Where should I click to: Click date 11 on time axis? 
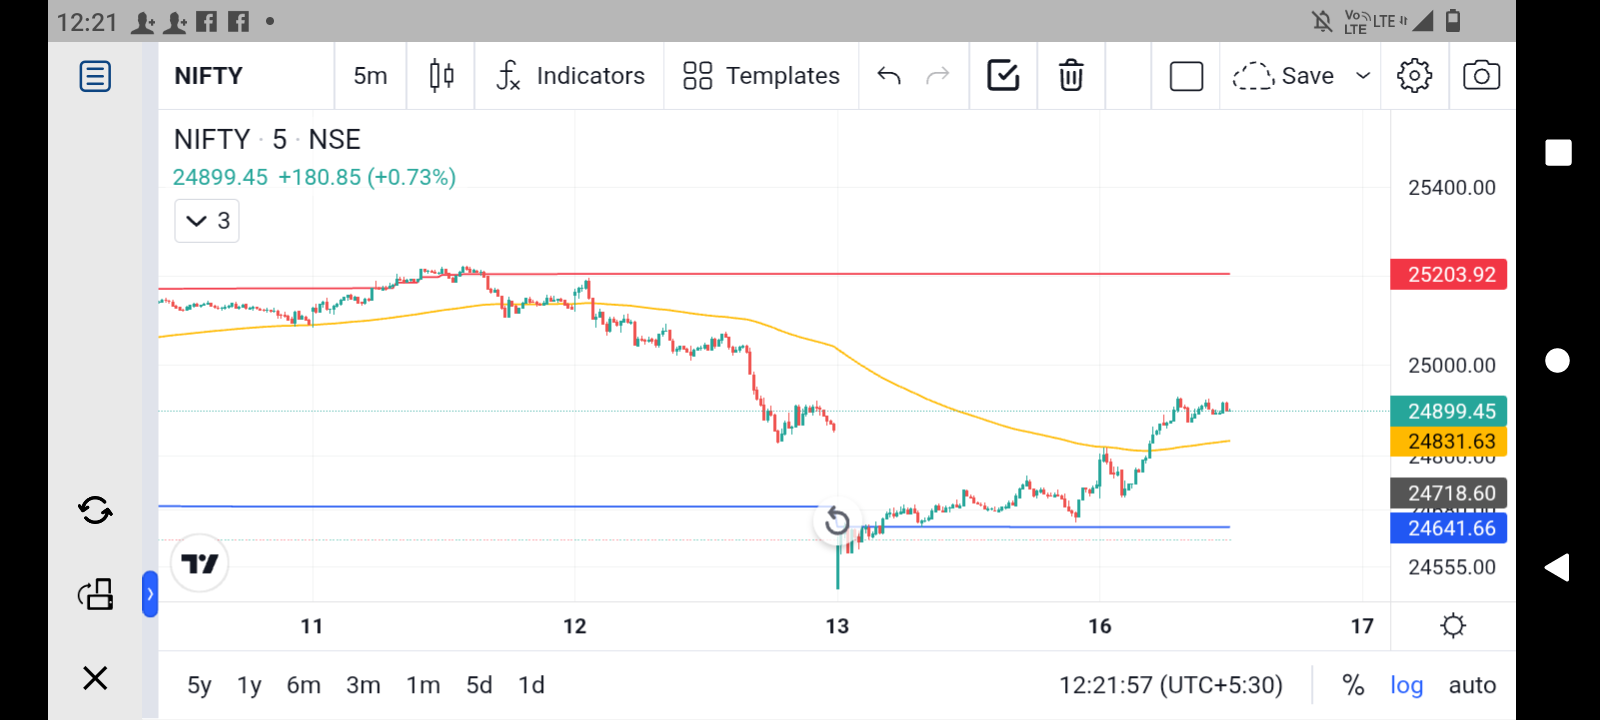coord(312,626)
